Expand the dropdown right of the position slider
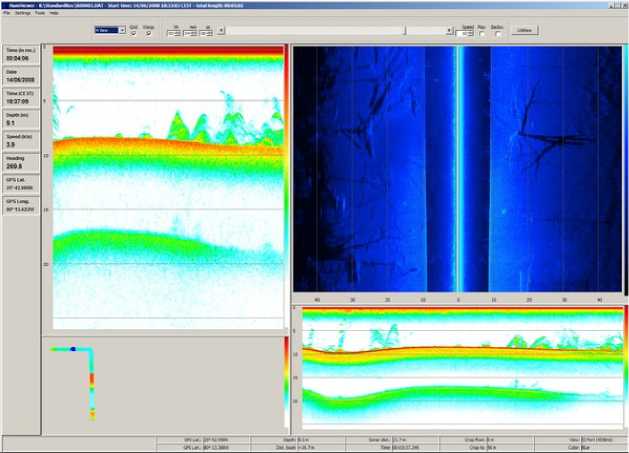 coord(448,31)
